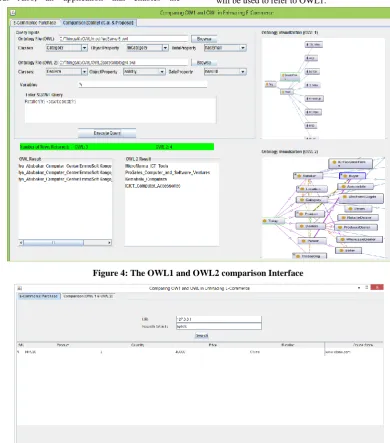Click Person node in OWL 2 graph
This screenshot has width=390, height=443.
[x=312, y=241]
